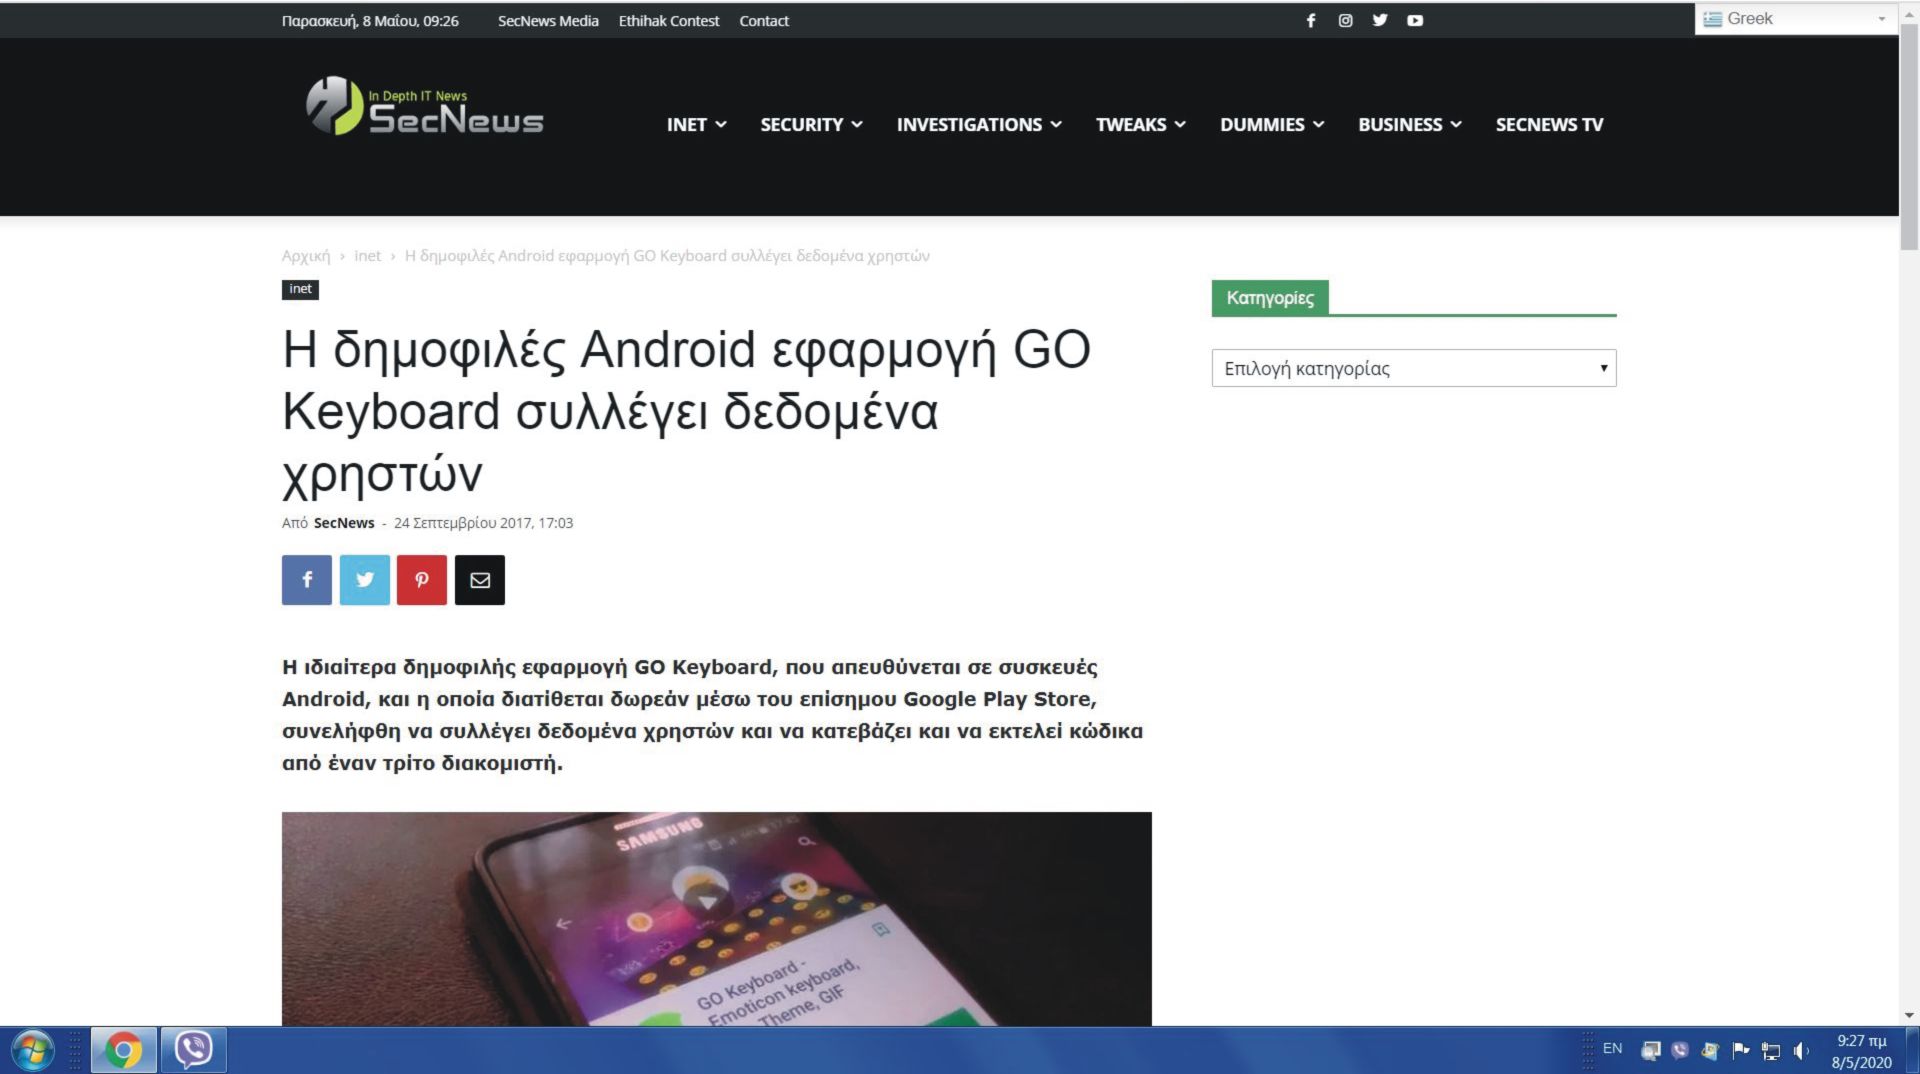Screen dimensions: 1920x1074
Task: Open the Επιλογή κατηγορίας category dropdown
Action: (1414, 368)
